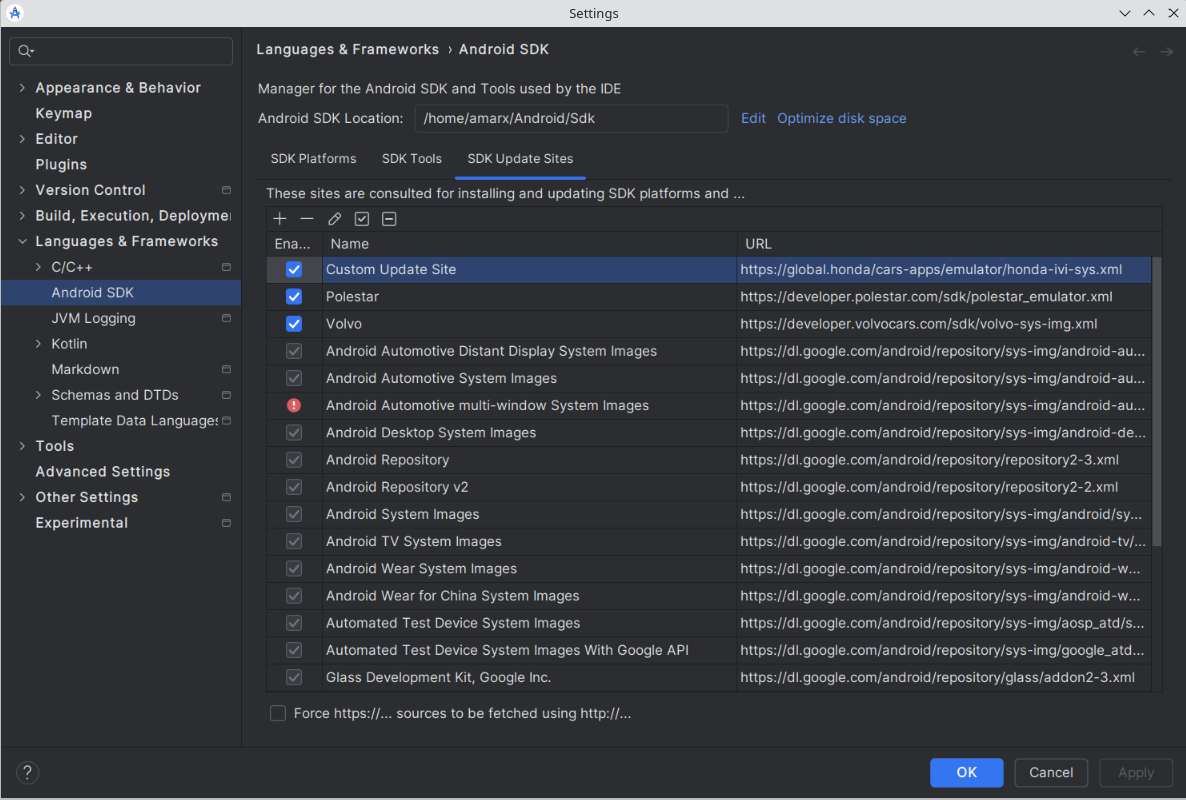The width and height of the screenshot is (1186, 800).
Task: Click project-level icon beside Other Settings
Action: (226, 497)
